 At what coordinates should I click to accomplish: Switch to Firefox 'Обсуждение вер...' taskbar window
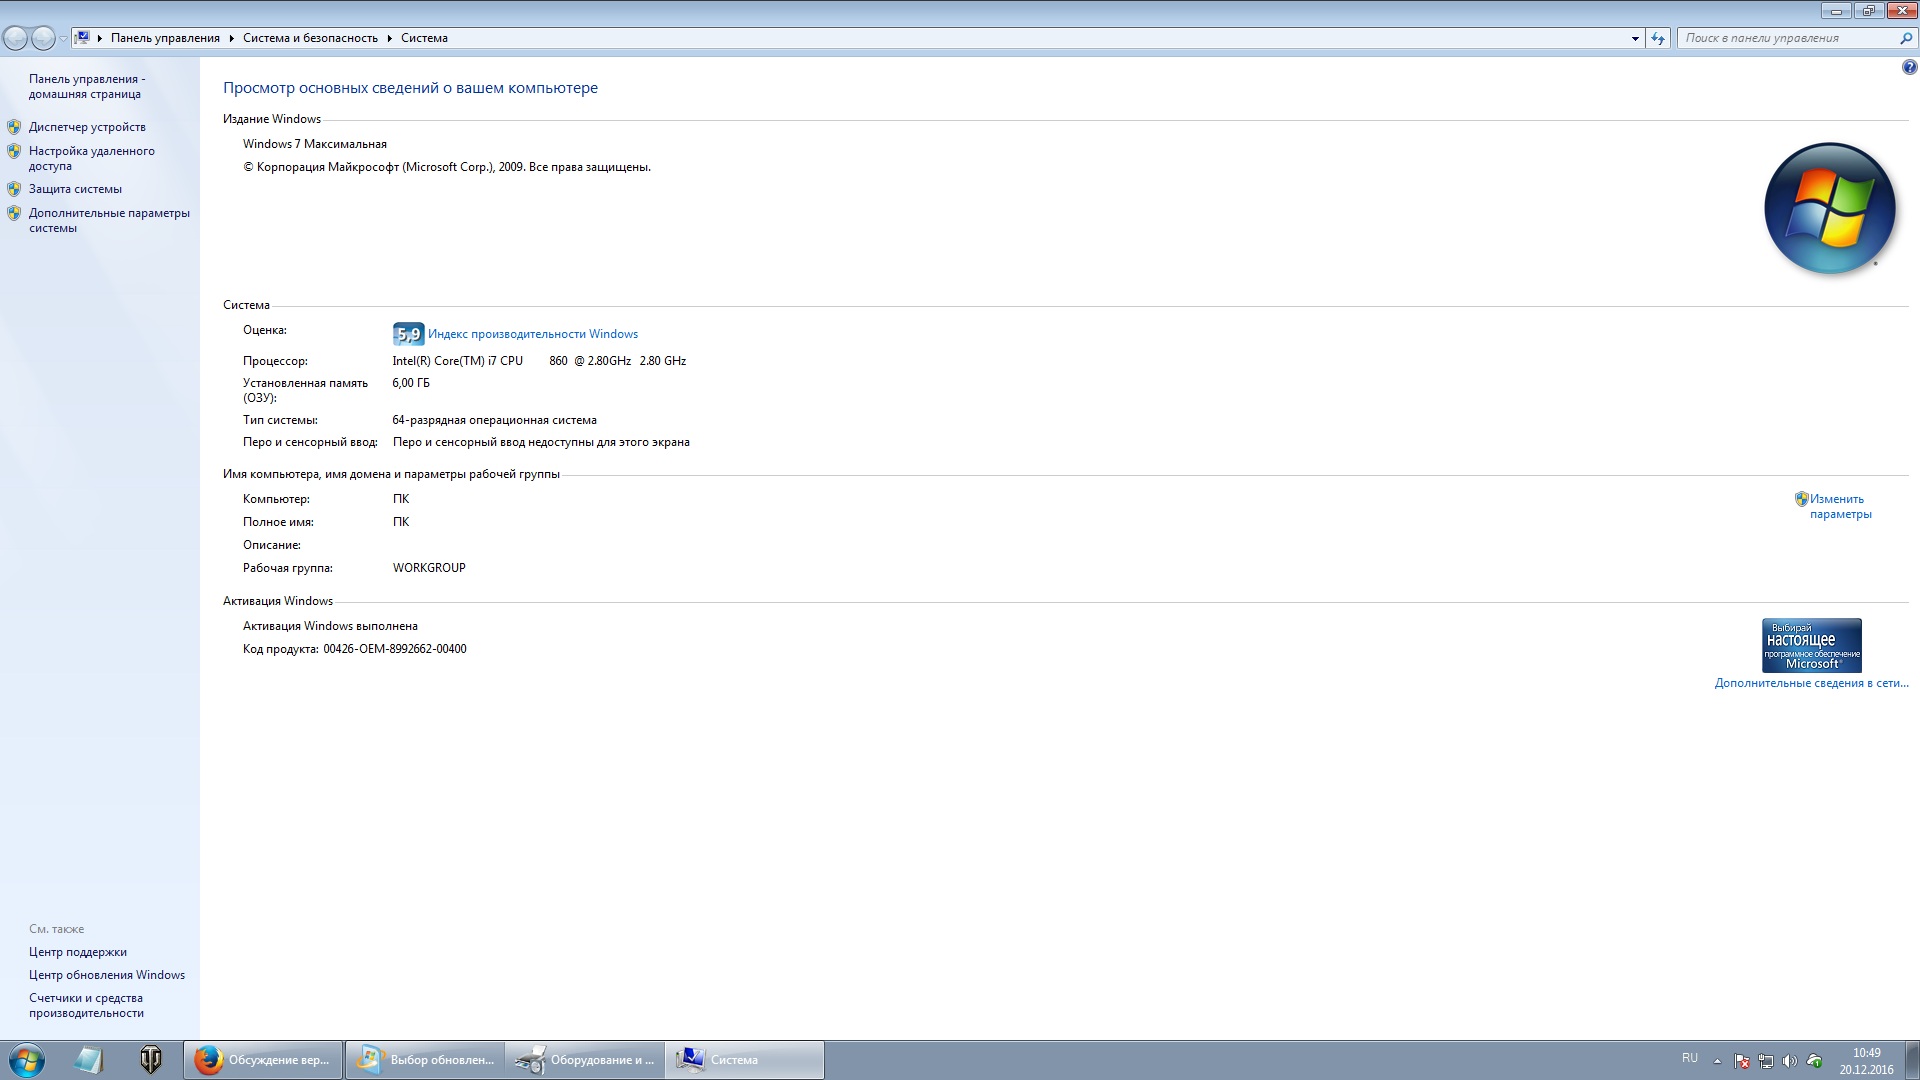[x=263, y=1060]
